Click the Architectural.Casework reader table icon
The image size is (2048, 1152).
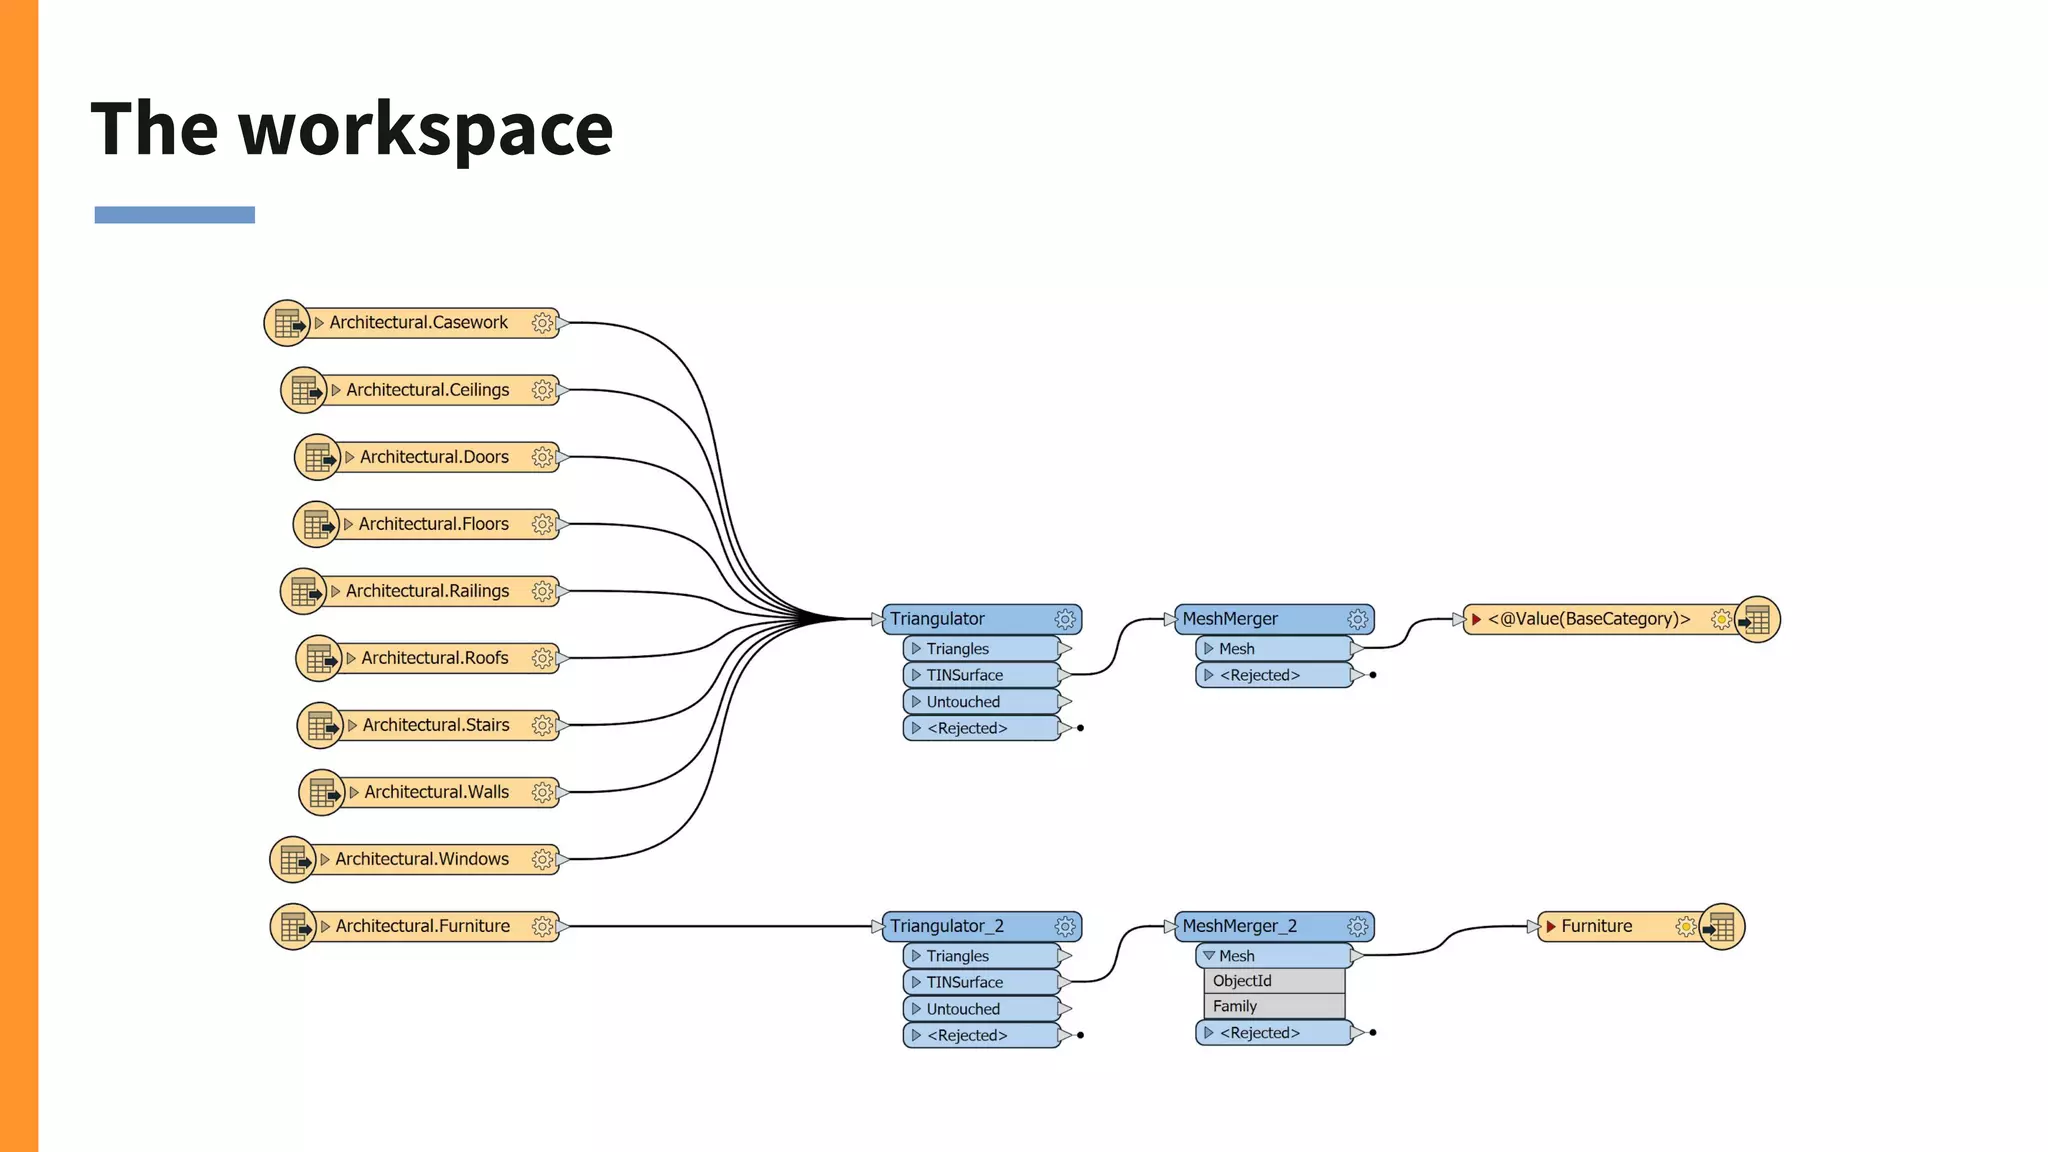point(288,323)
